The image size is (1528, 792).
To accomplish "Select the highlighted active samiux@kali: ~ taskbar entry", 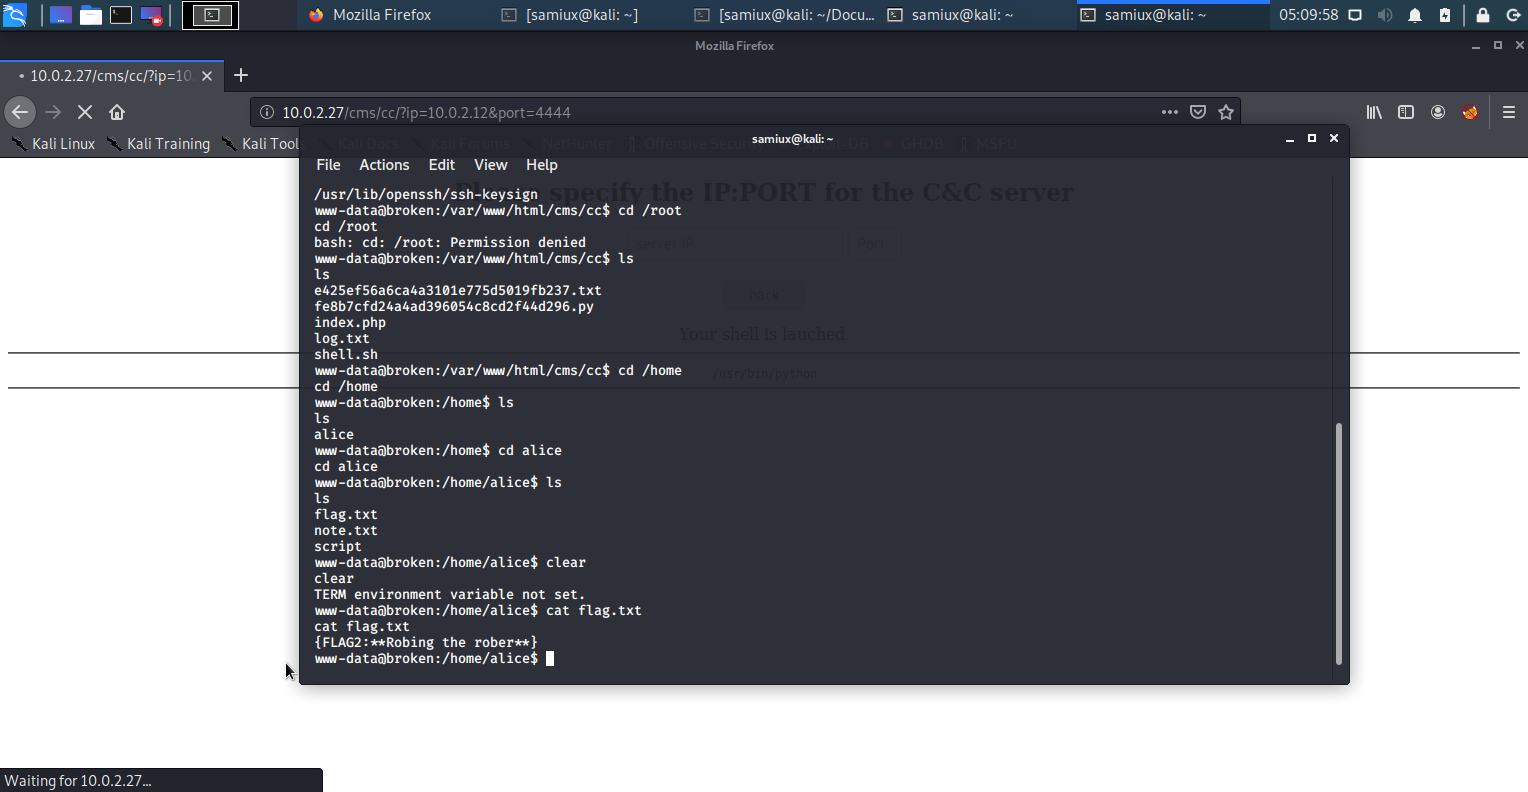I will click(1172, 15).
